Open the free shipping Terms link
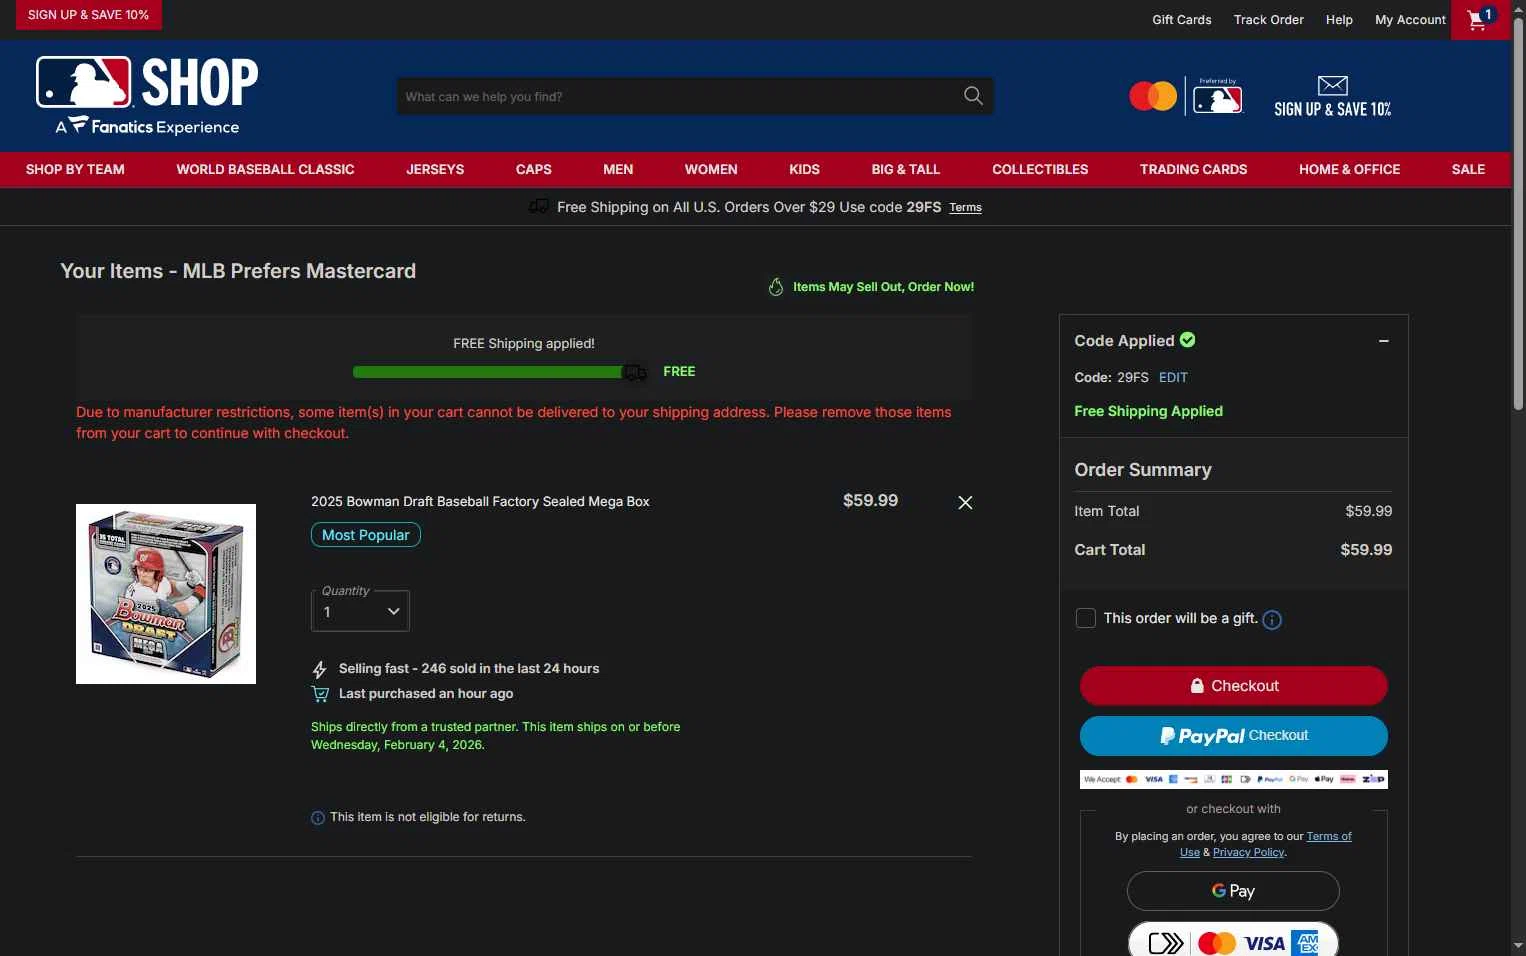This screenshot has height=956, width=1526. 965,208
